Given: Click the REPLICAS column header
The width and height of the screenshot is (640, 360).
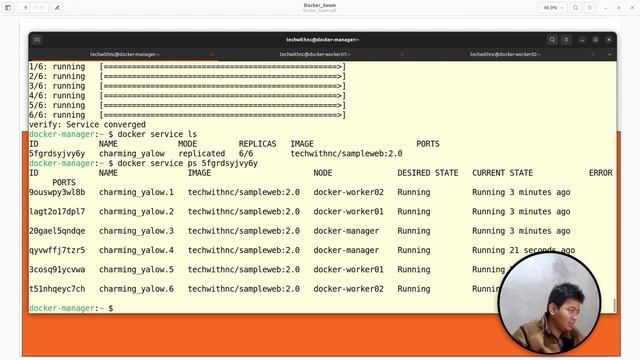Looking at the screenshot, I should (258, 144).
